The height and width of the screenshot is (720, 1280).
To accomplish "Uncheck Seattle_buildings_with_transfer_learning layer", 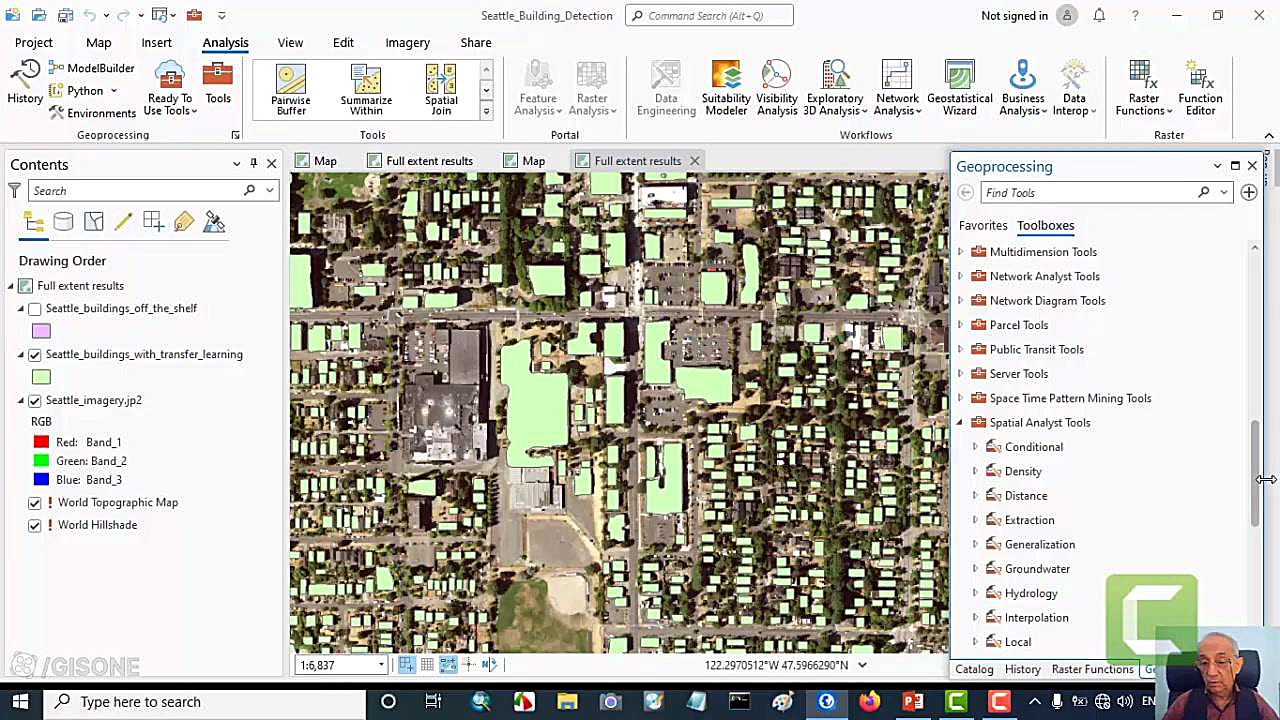I will coord(35,355).
